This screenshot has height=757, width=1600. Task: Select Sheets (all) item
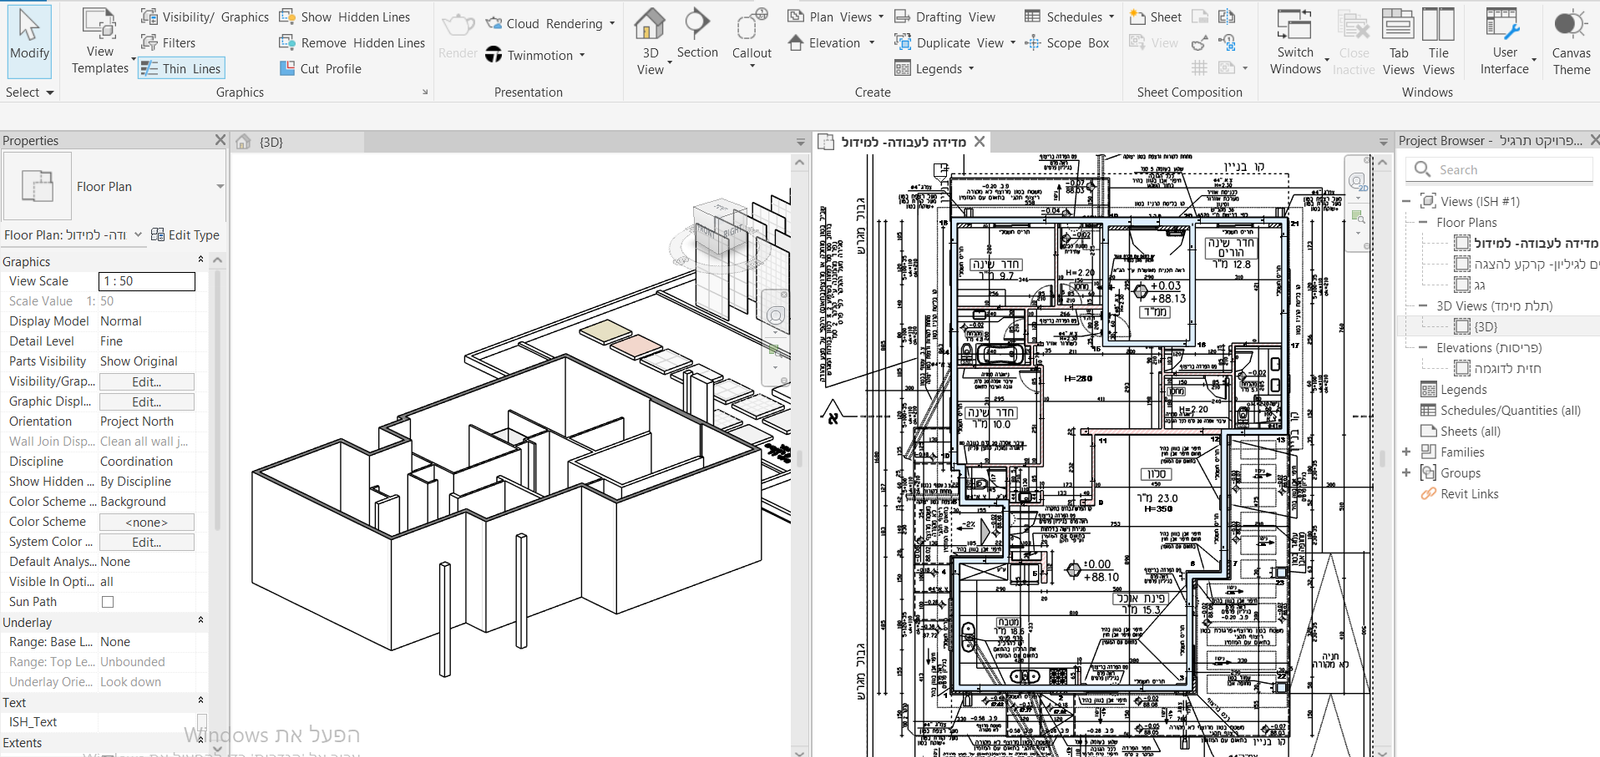click(1470, 432)
